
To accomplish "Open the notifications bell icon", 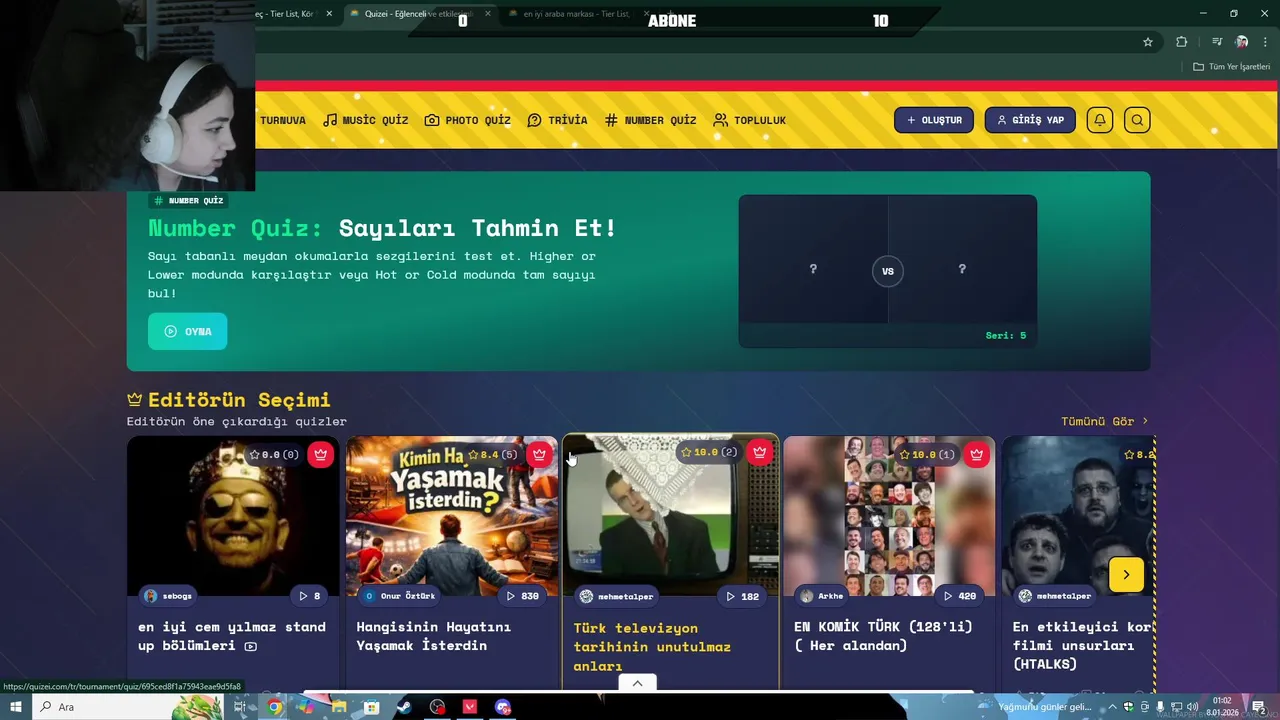I will [1100, 120].
